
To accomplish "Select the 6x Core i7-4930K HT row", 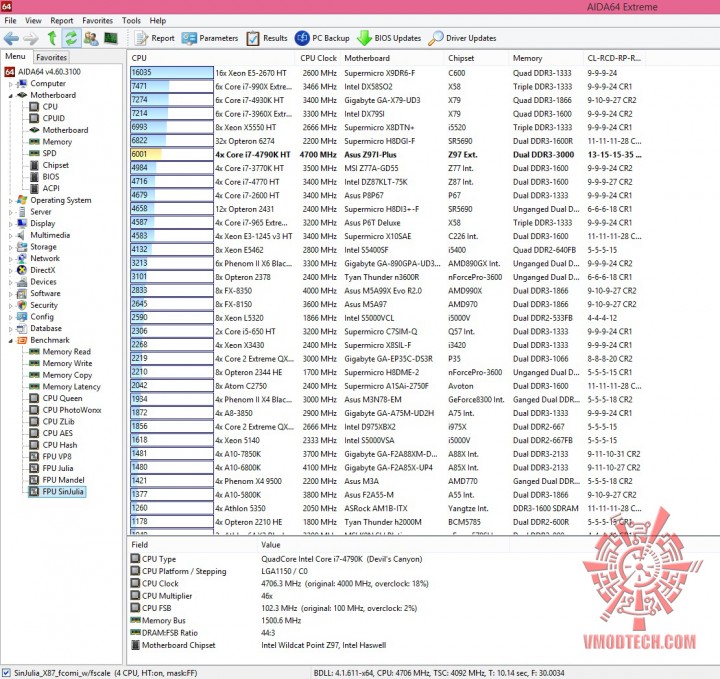I will coord(386,100).
